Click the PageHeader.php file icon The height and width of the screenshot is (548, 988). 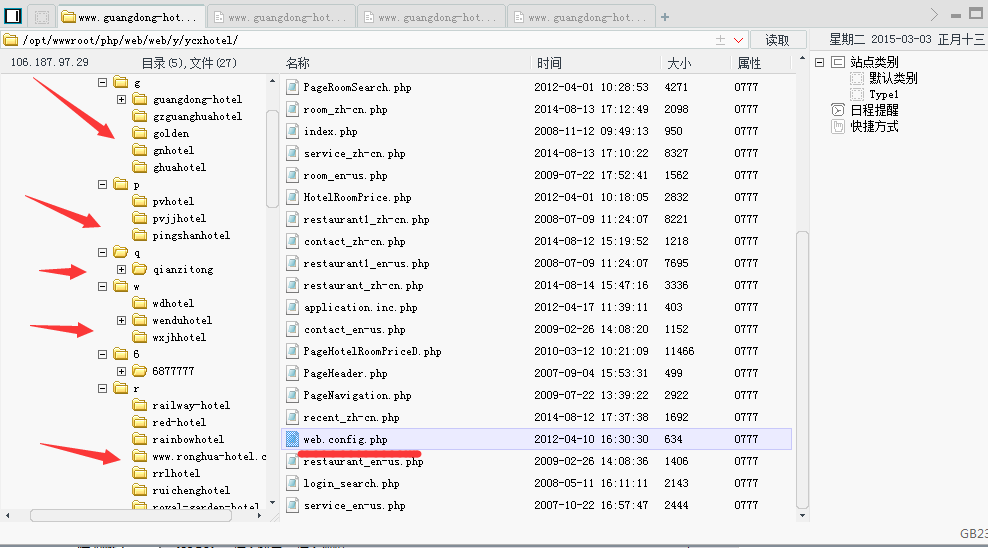click(292, 373)
